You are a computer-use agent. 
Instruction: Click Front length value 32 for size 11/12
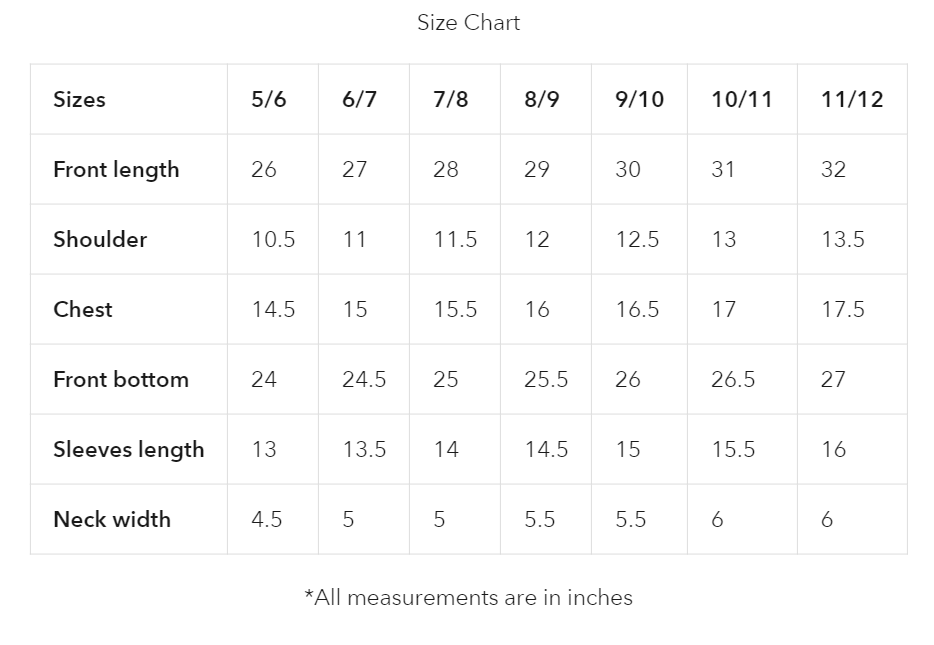(833, 170)
